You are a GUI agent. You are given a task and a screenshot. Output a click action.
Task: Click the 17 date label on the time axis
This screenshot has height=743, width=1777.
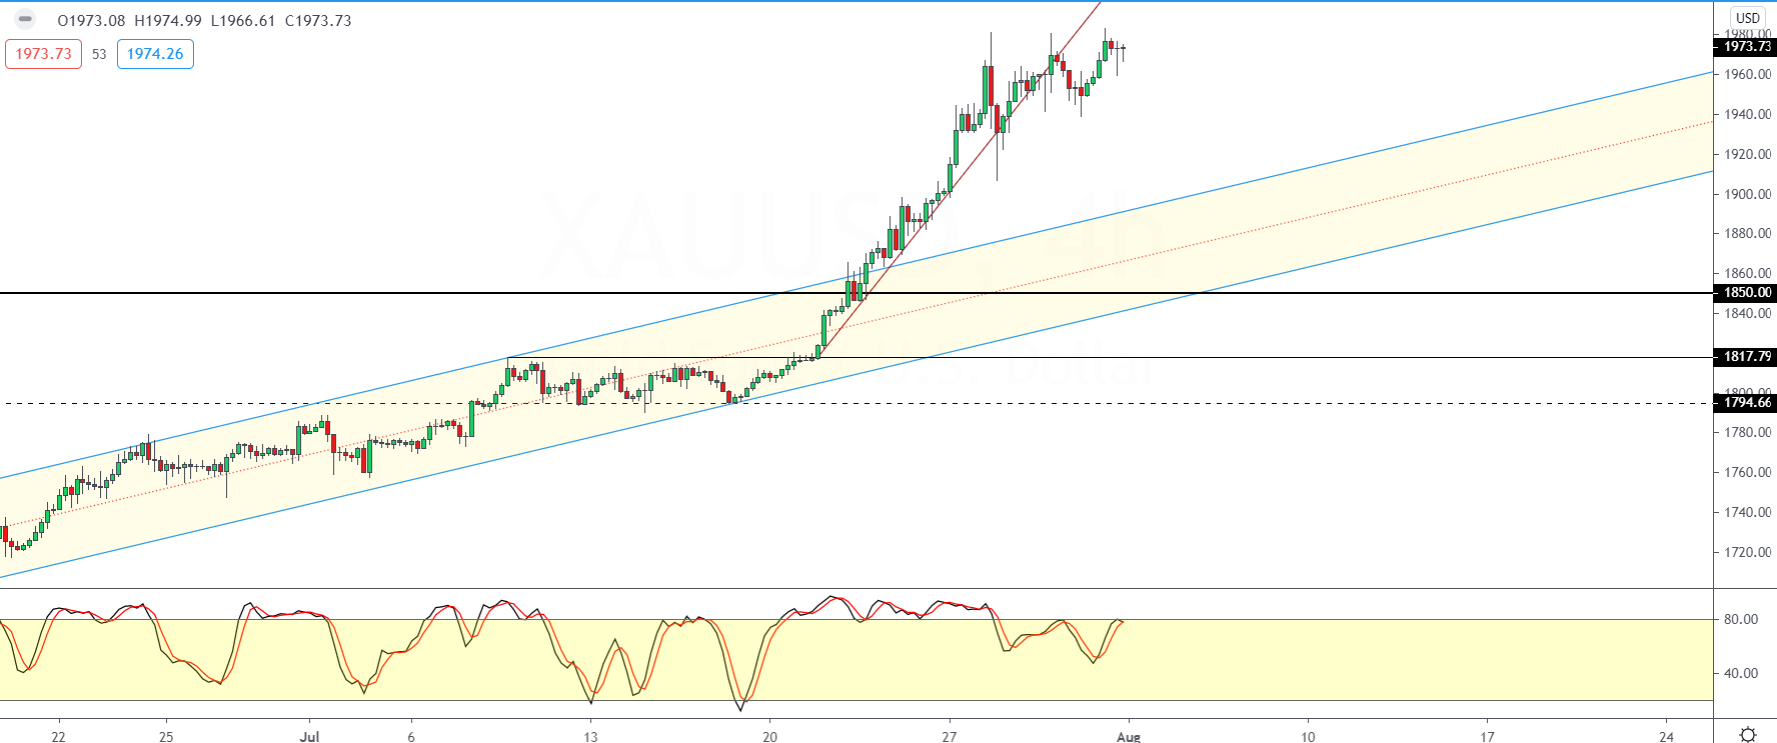click(x=1487, y=737)
